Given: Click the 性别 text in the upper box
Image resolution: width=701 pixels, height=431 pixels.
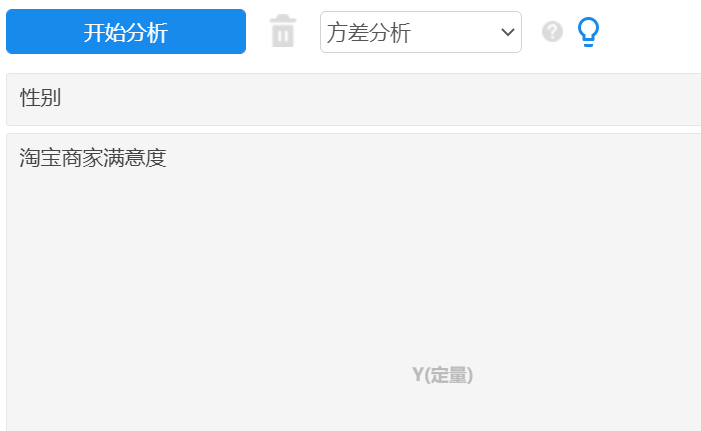Looking at the screenshot, I should pos(40,97).
